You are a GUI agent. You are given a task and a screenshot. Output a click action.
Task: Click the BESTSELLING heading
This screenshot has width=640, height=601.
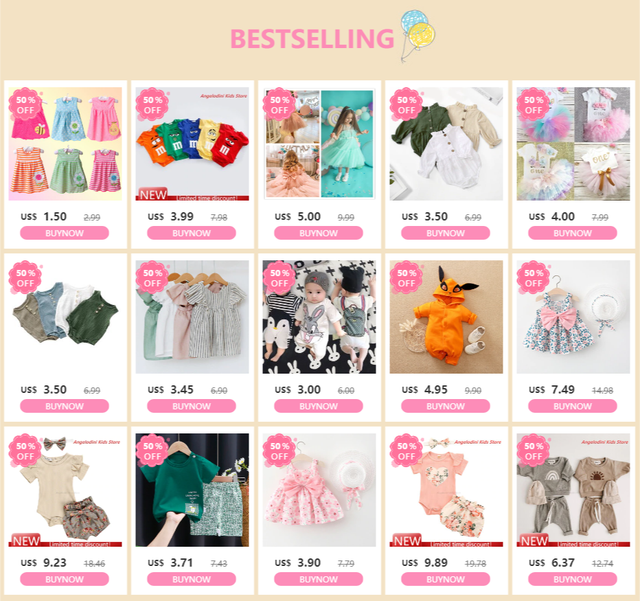tap(312, 39)
